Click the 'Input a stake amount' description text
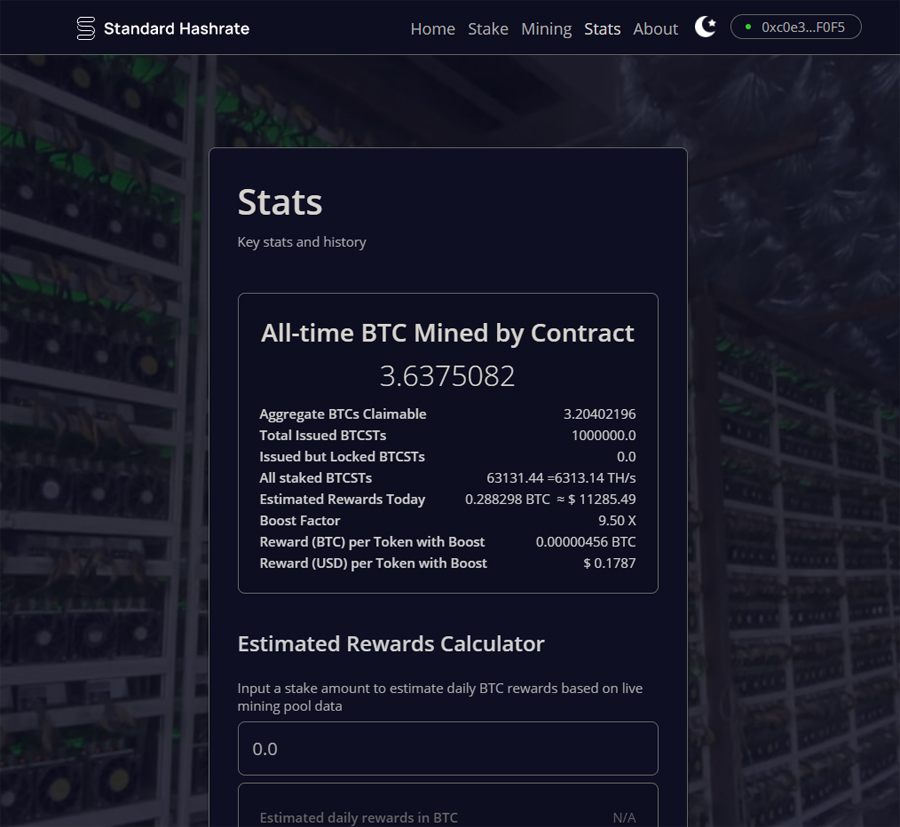 [x=440, y=697]
